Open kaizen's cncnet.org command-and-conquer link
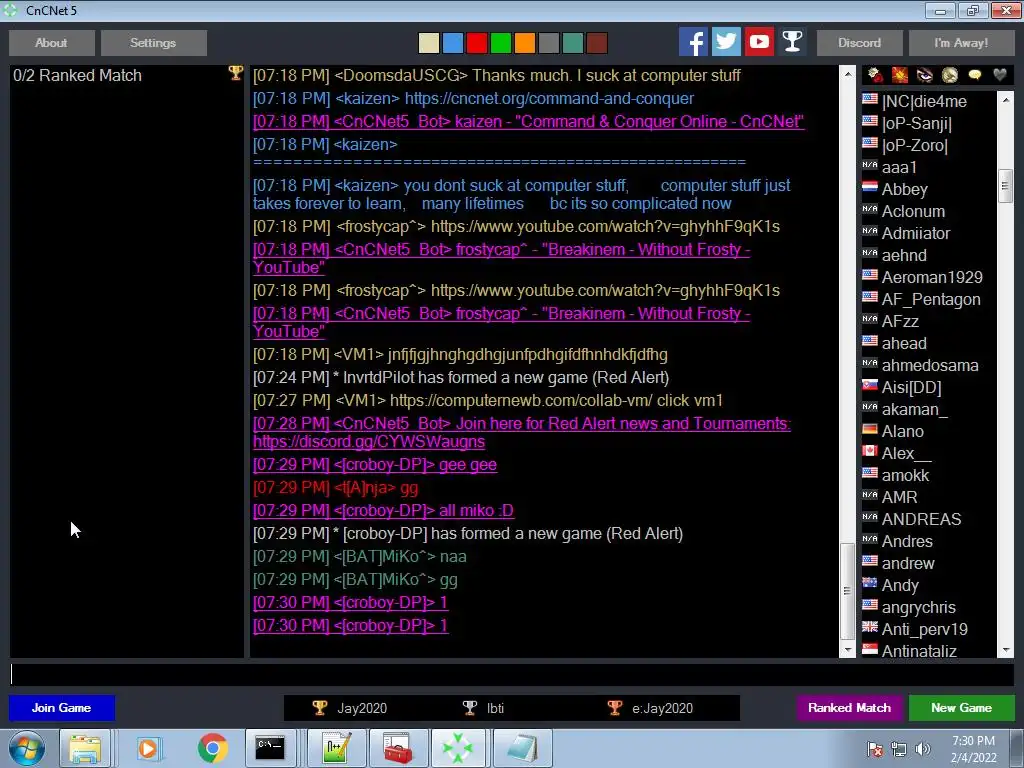The height and width of the screenshot is (768, 1024). [x=549, y=99]
